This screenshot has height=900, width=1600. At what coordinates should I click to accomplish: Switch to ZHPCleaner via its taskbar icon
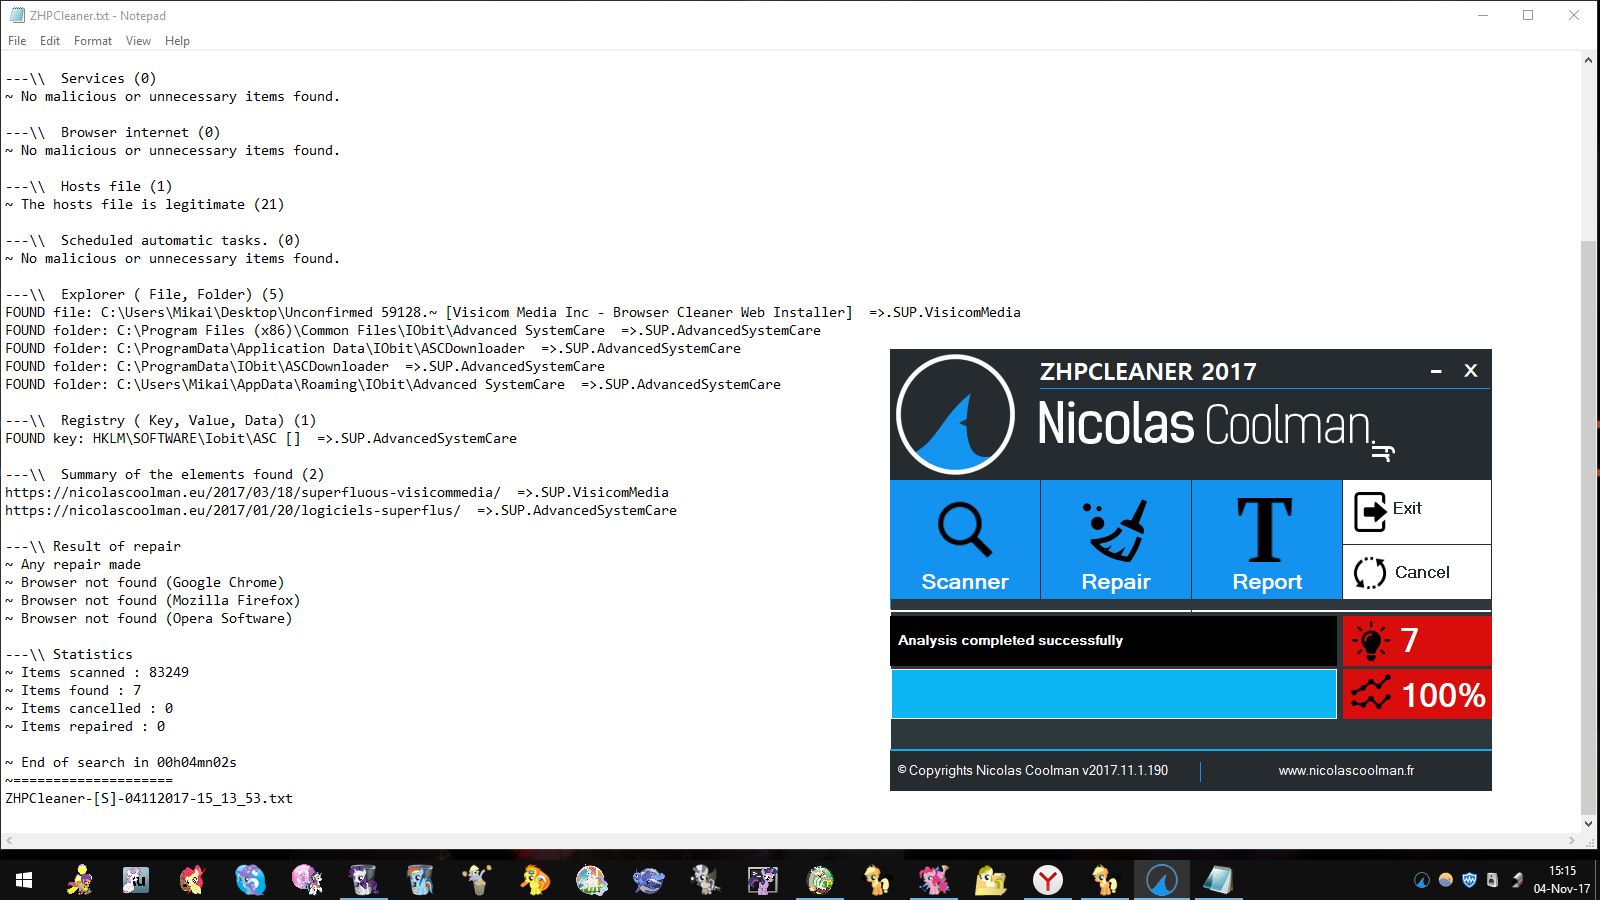(1161, 880)
